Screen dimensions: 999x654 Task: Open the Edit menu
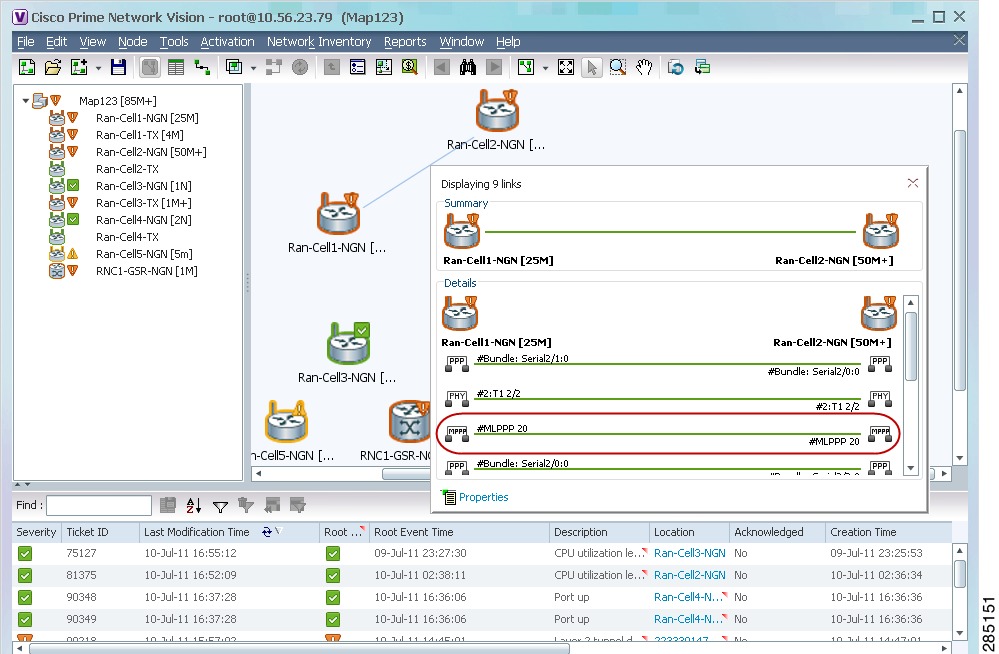click(56, 41)
